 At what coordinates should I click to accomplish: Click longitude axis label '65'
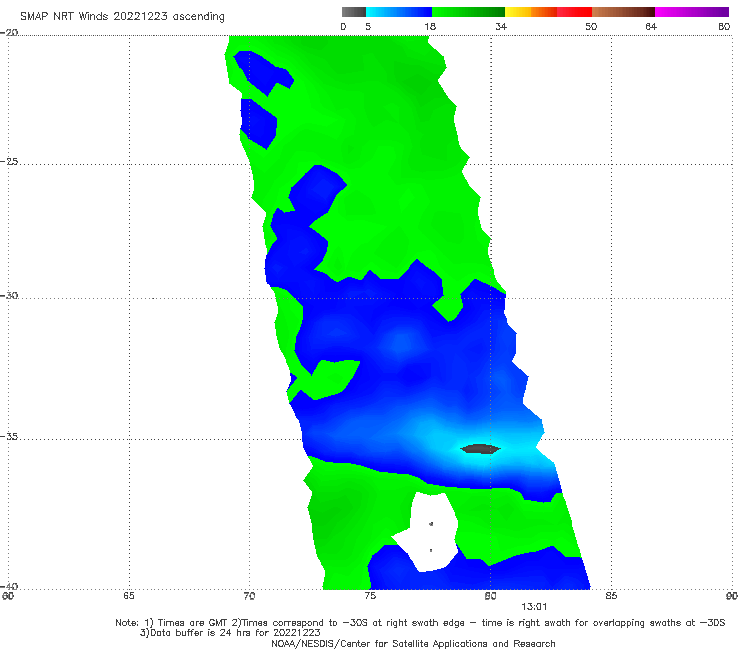pyautogui.click(x=129, y=596)
